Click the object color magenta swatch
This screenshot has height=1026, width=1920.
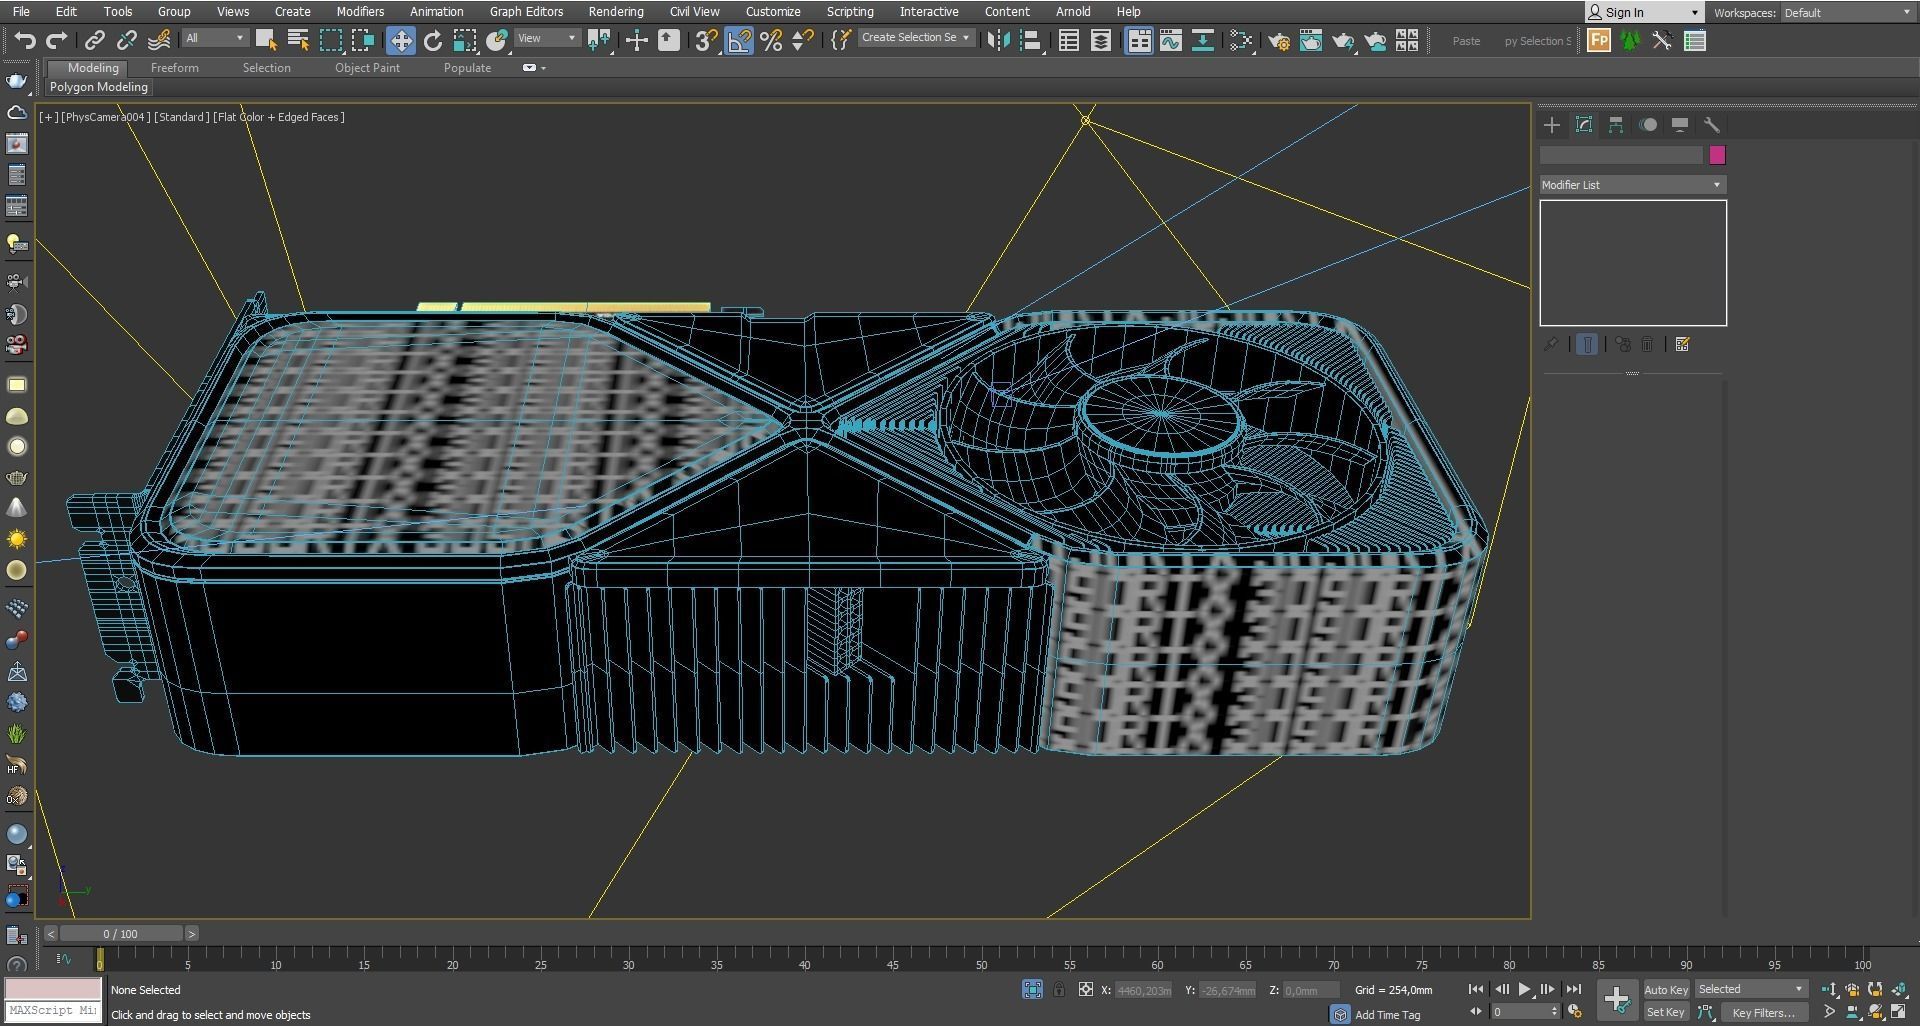(x=1717, y=155)
